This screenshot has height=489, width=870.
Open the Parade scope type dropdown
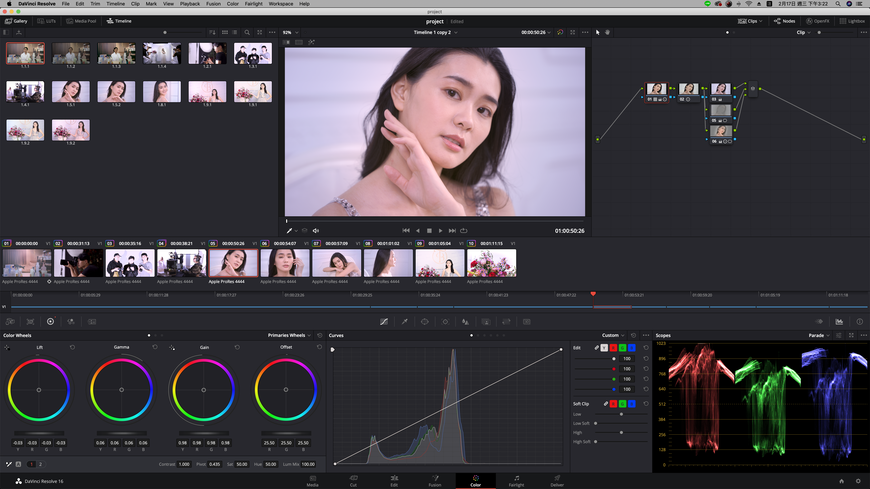[819, 335]
